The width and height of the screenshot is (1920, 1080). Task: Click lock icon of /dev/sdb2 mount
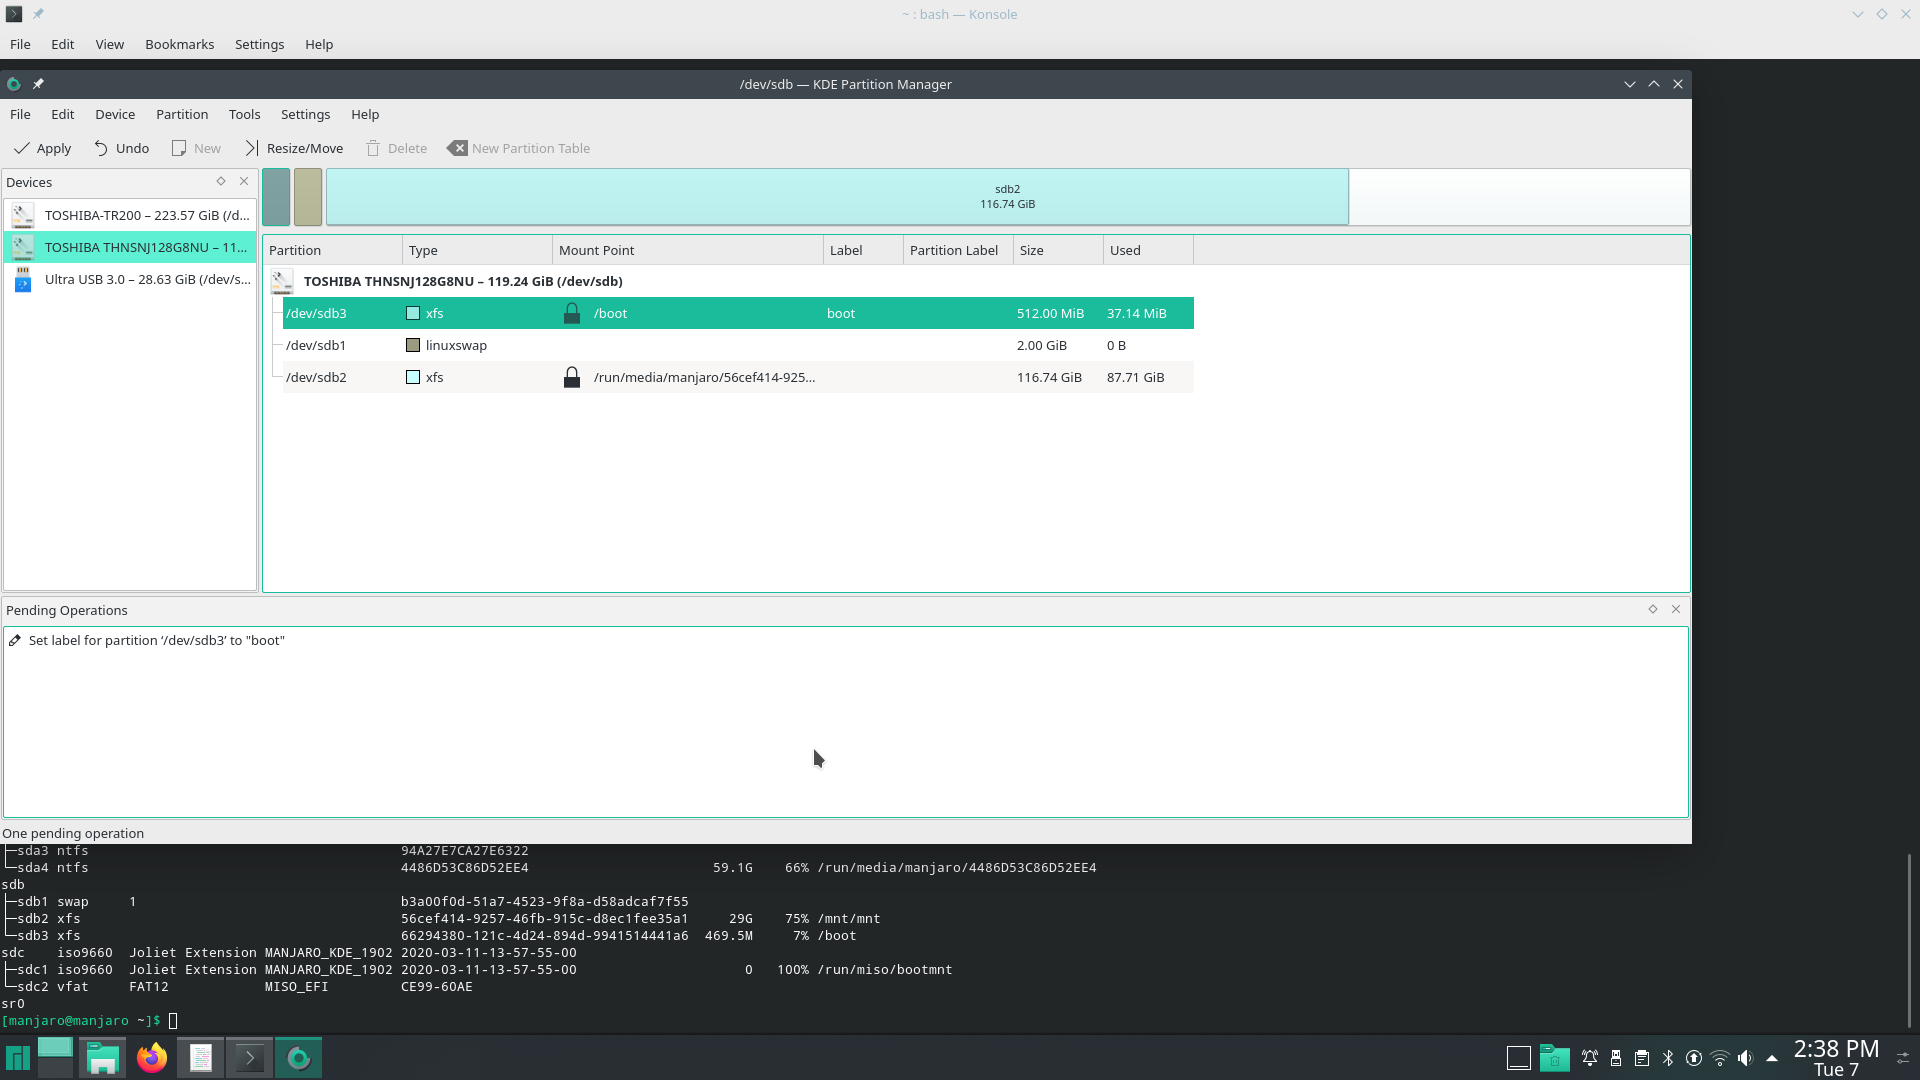point(572,377)
